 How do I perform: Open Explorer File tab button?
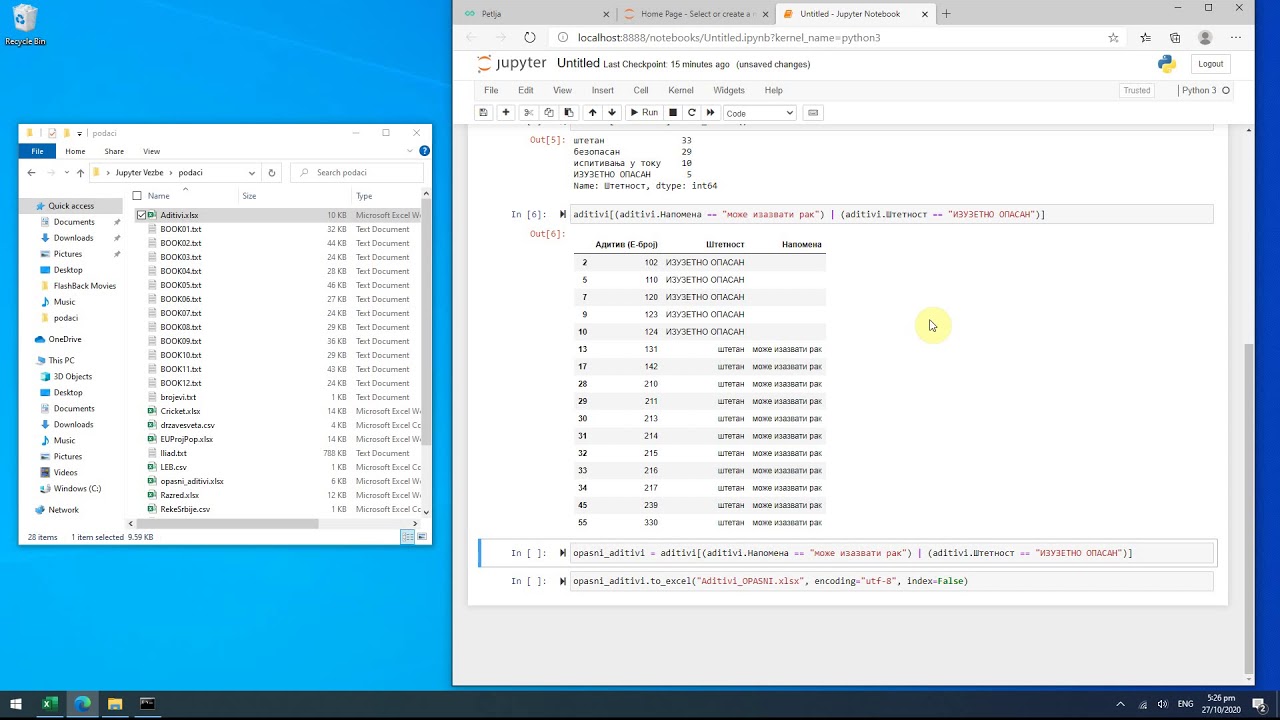coord(37,151)
